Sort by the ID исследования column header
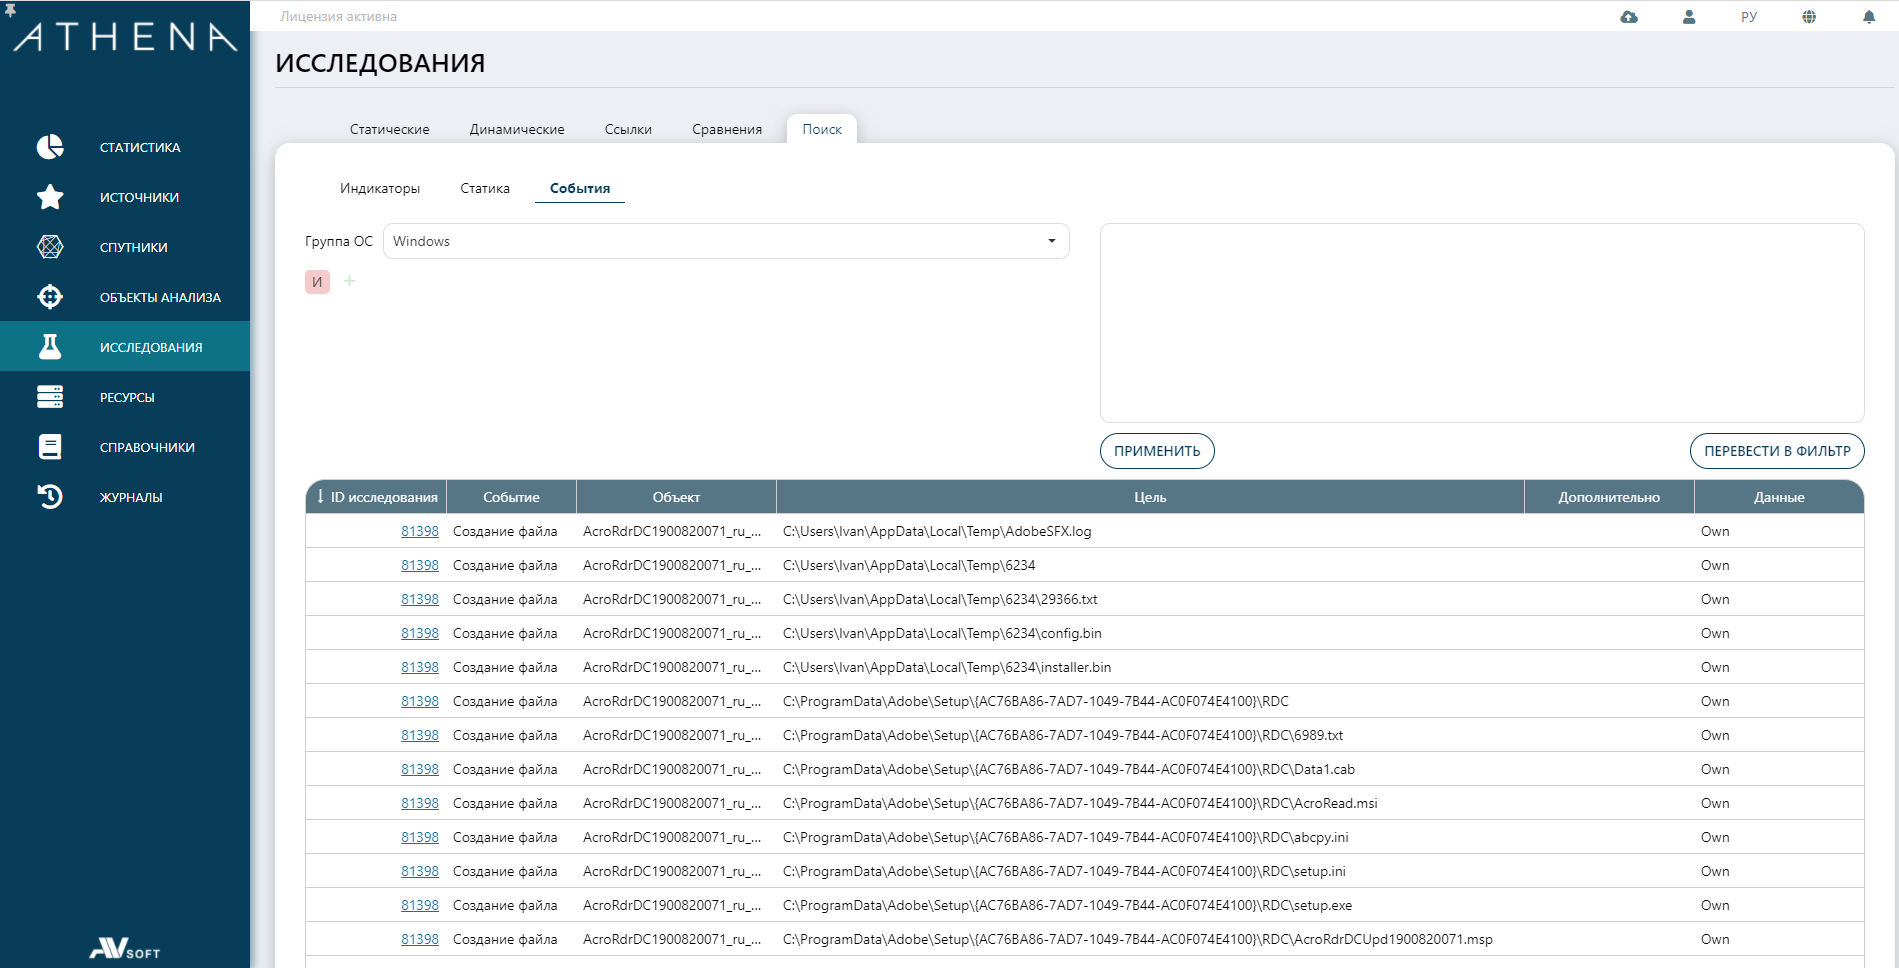Viewport: 1899px width, 968px height. tap(376, 497)
